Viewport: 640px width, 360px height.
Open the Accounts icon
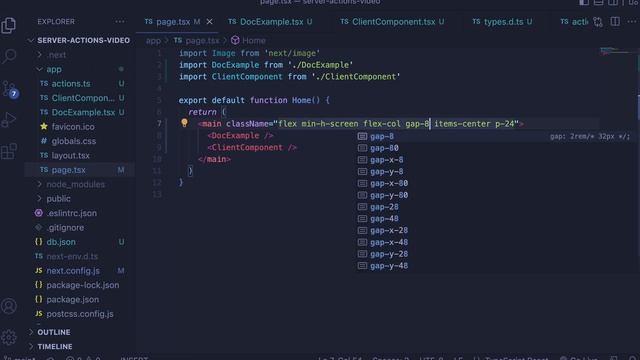click(x=9, y=306)
